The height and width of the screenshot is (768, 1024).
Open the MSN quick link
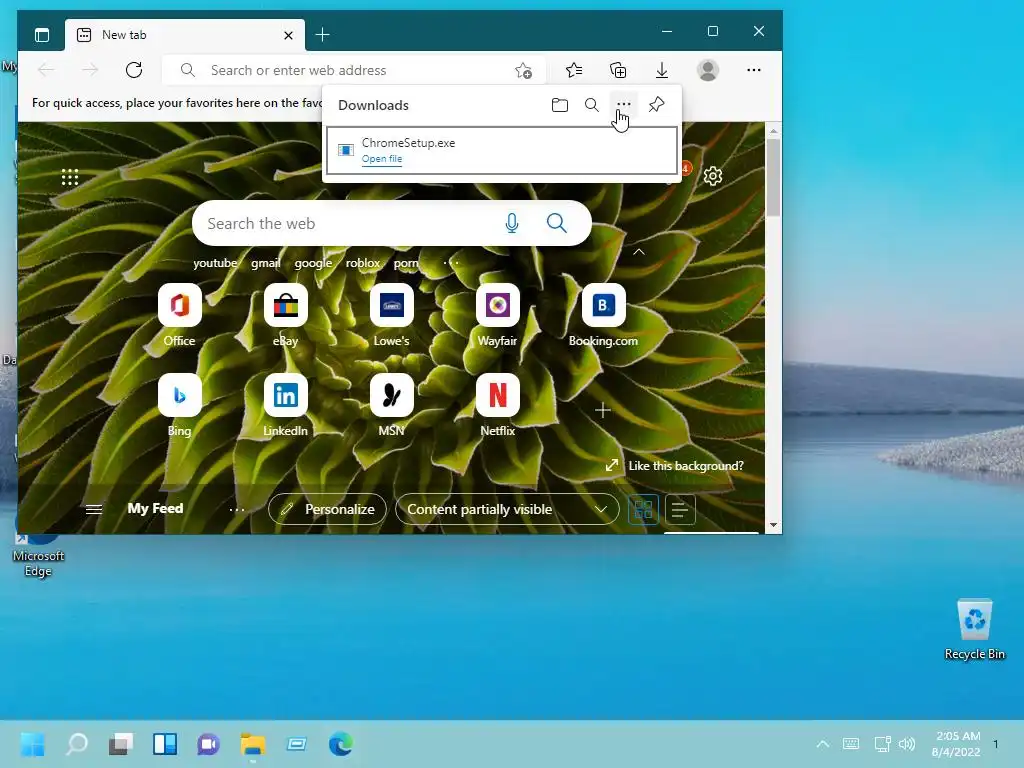click(391, 406)
